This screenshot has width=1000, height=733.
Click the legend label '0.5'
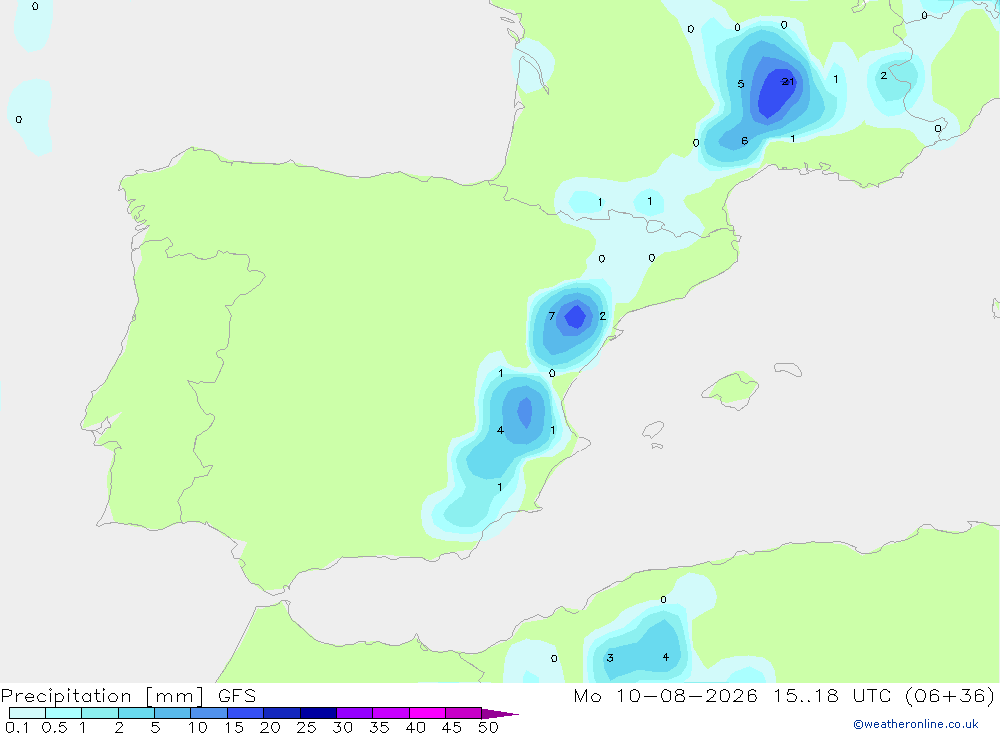point(54,727)
